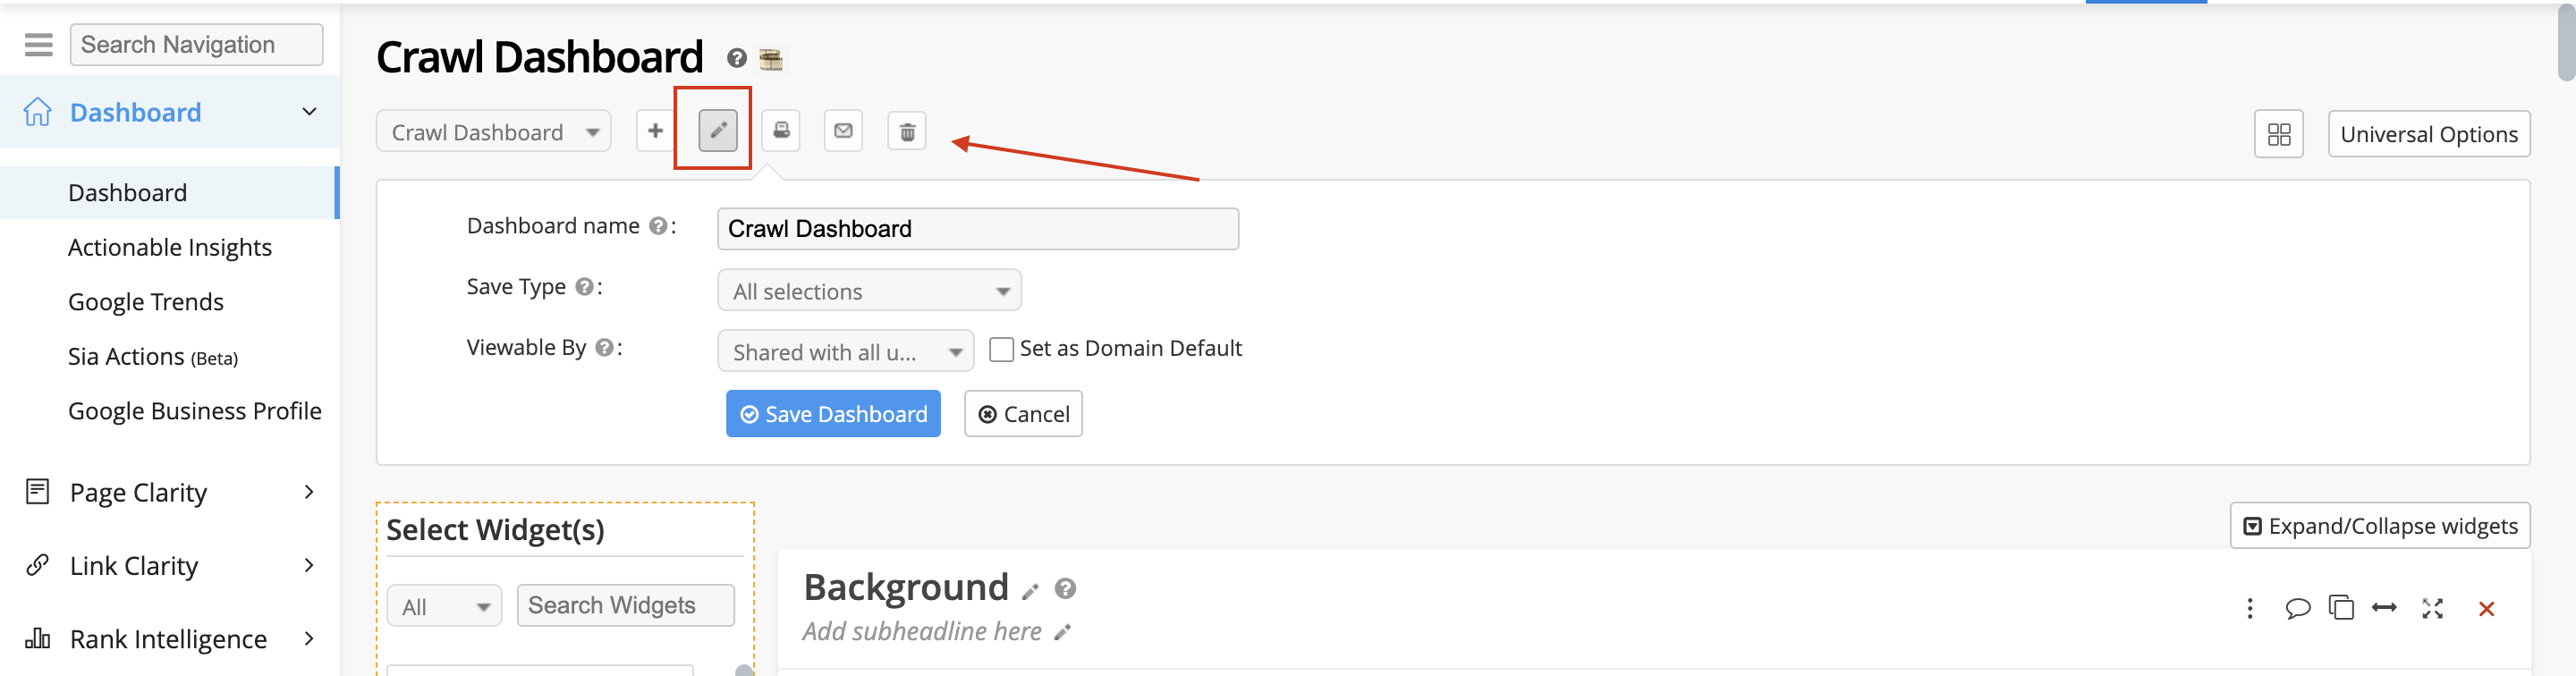Open the Crawl Dashboard selector dropdown

coord(493,132)
